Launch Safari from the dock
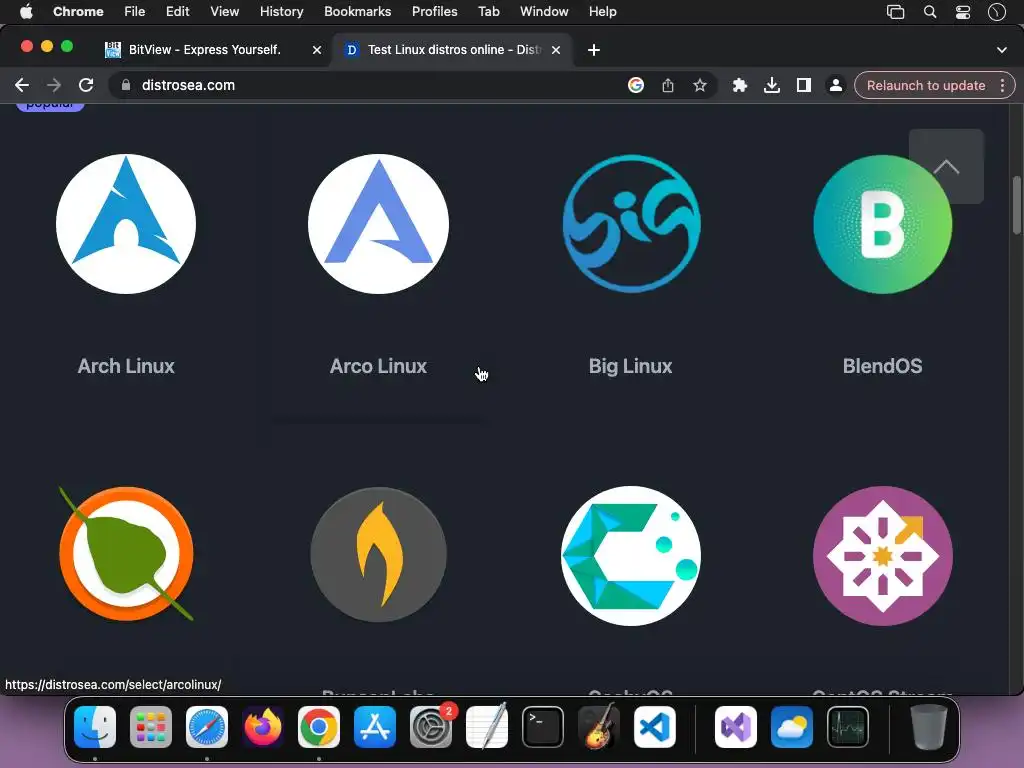The image size is (1024, 768). tap(207, 727)
